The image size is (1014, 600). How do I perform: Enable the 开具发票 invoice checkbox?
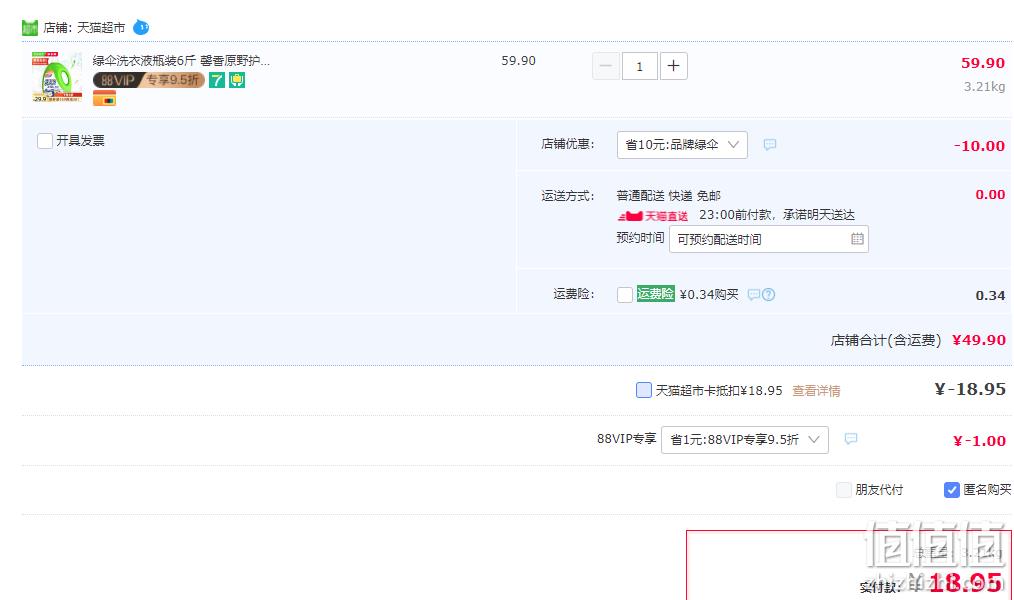tap(45, 141)
